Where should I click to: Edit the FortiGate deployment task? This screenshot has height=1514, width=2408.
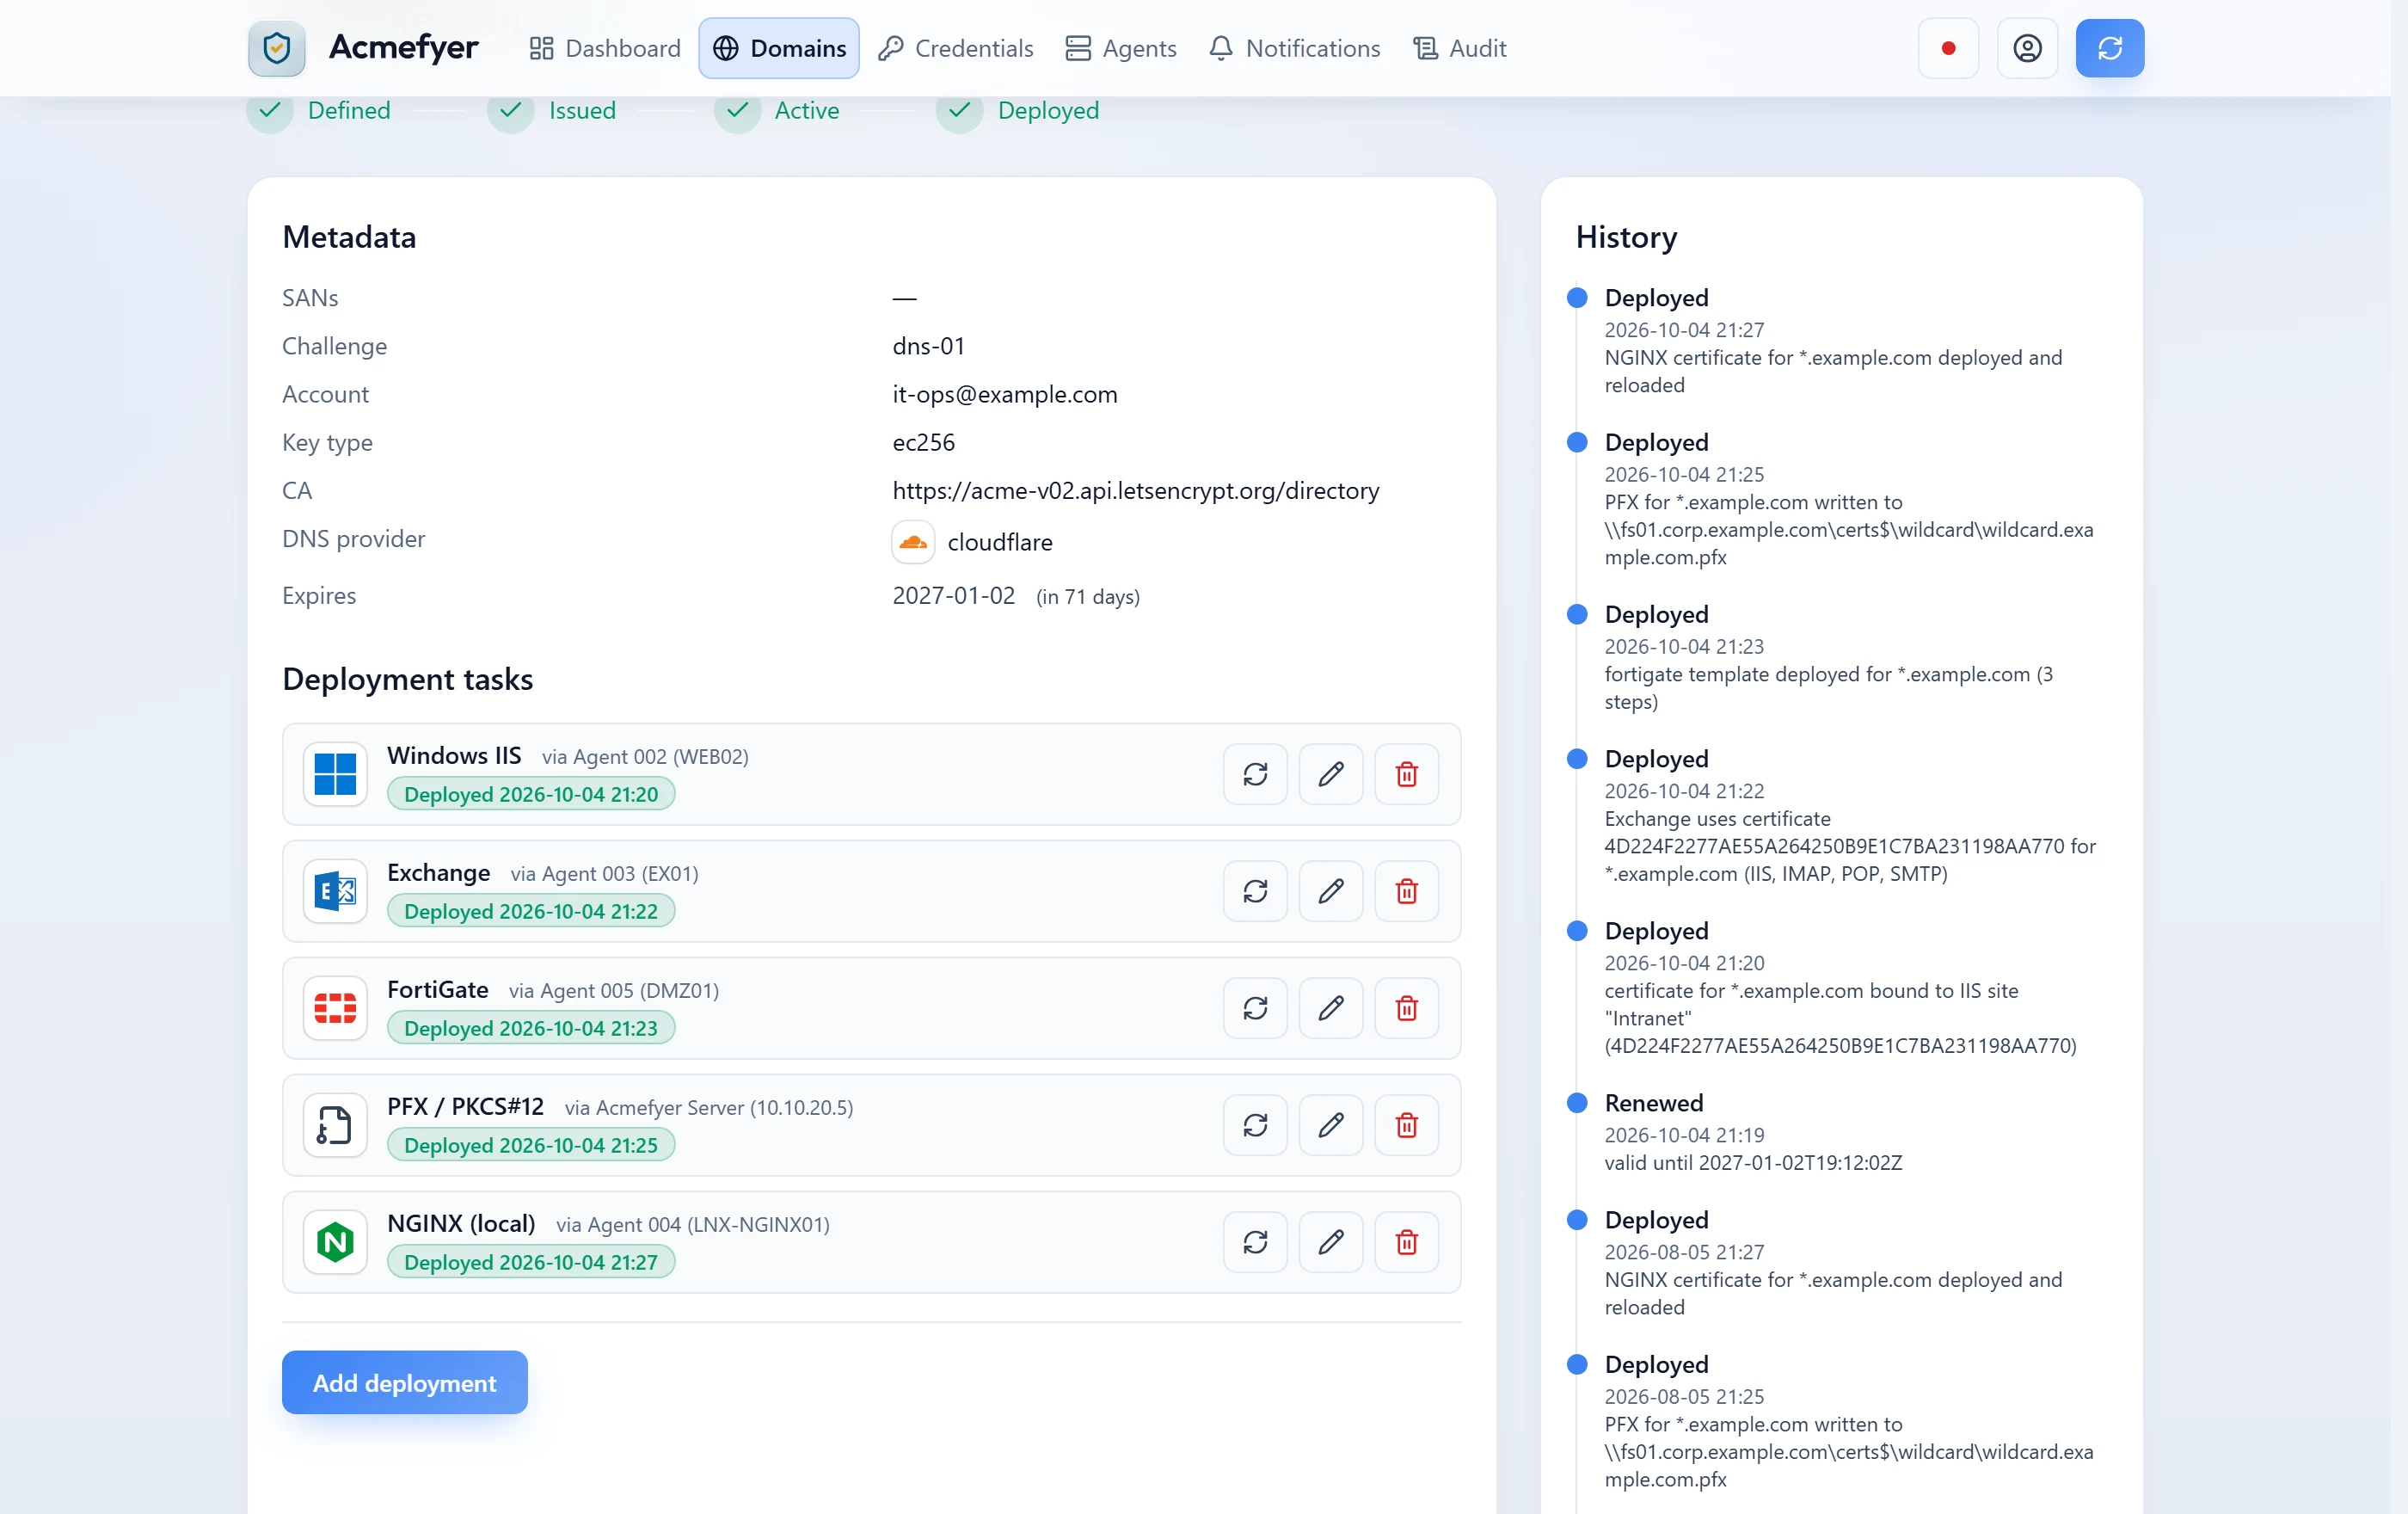(1331, 1008)
